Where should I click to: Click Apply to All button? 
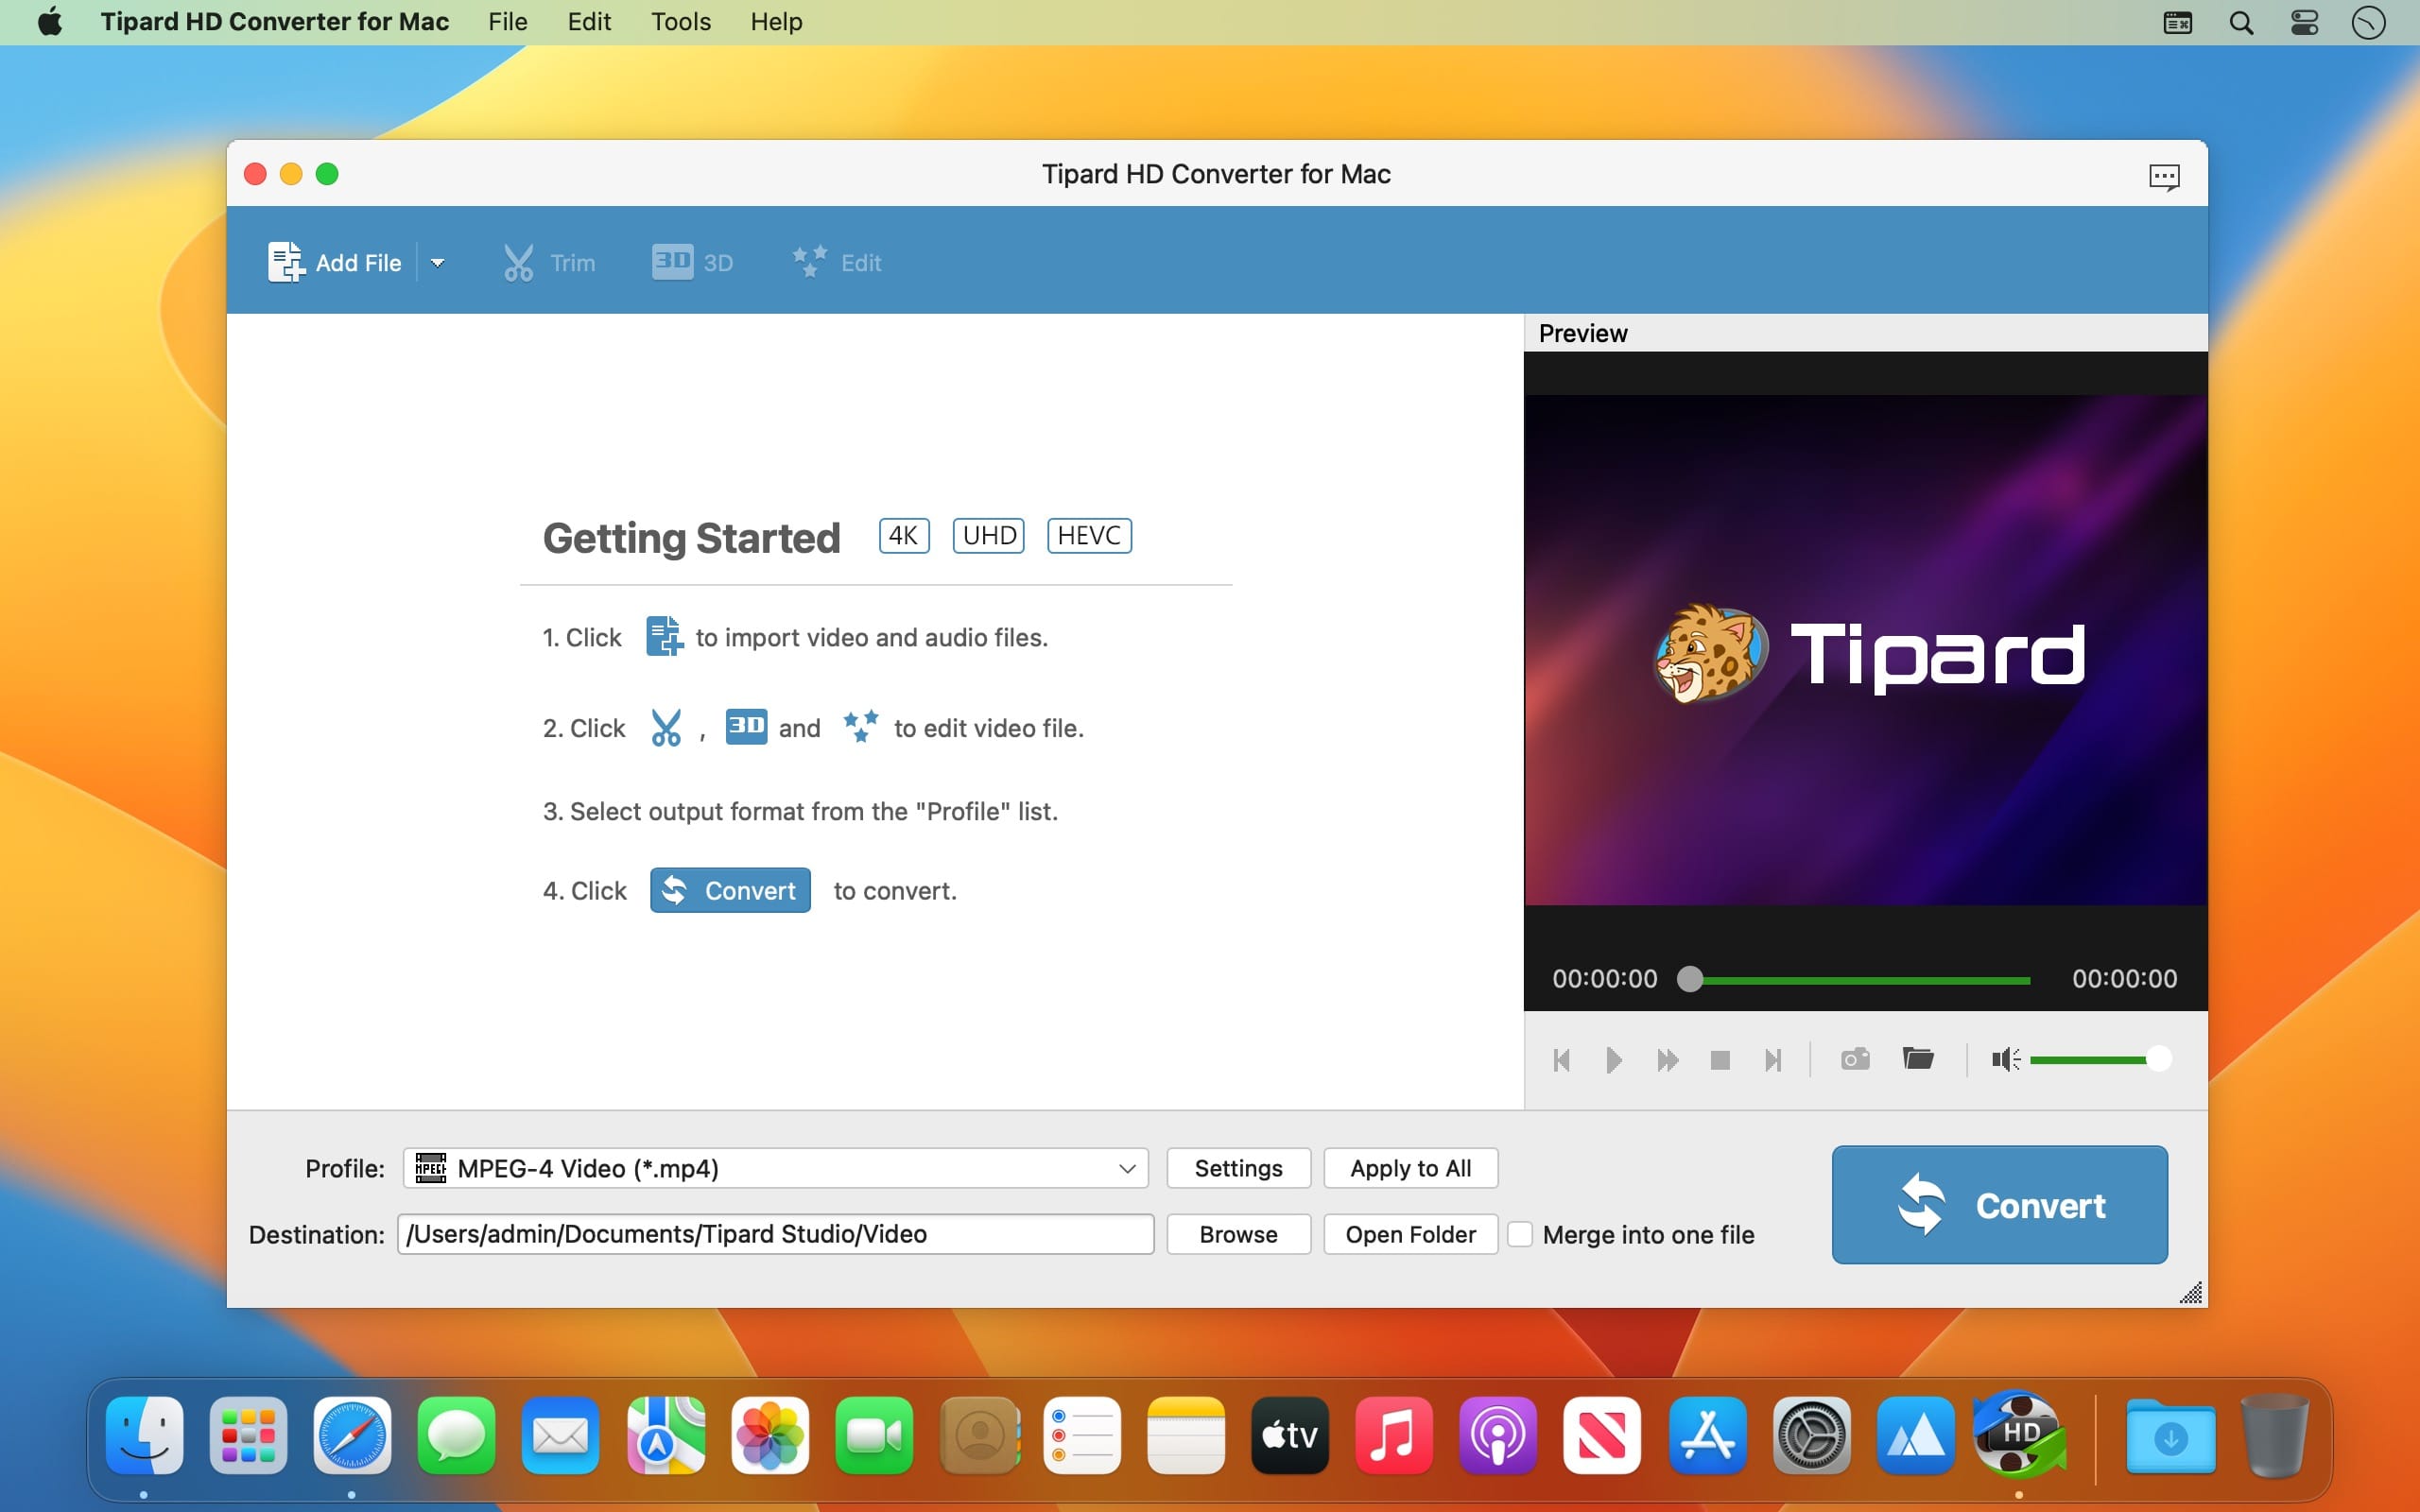click(1410, 1168)
